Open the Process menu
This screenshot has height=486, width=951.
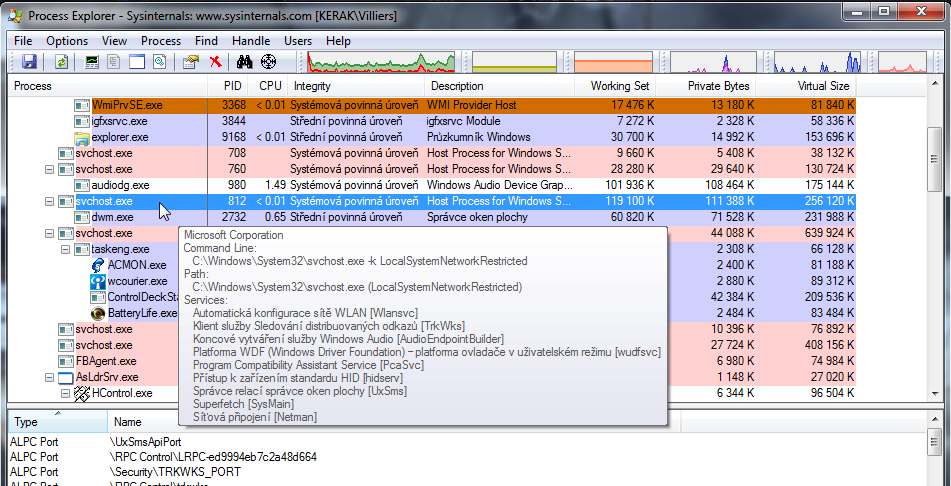pyautogui.click(x=161, y=41)
